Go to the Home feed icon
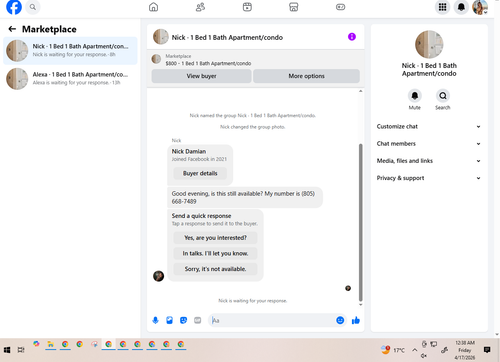Image resolution: width=500 pixels, height=362 pixels. [153, 7]
